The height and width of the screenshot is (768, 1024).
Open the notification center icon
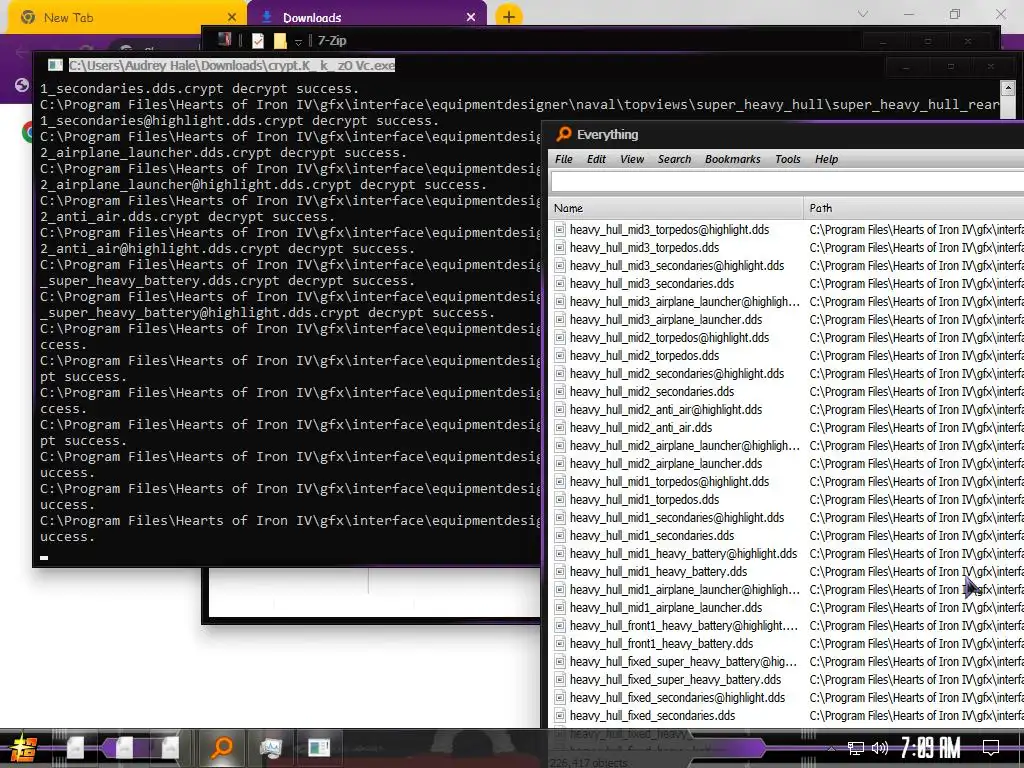click(991, 748)
